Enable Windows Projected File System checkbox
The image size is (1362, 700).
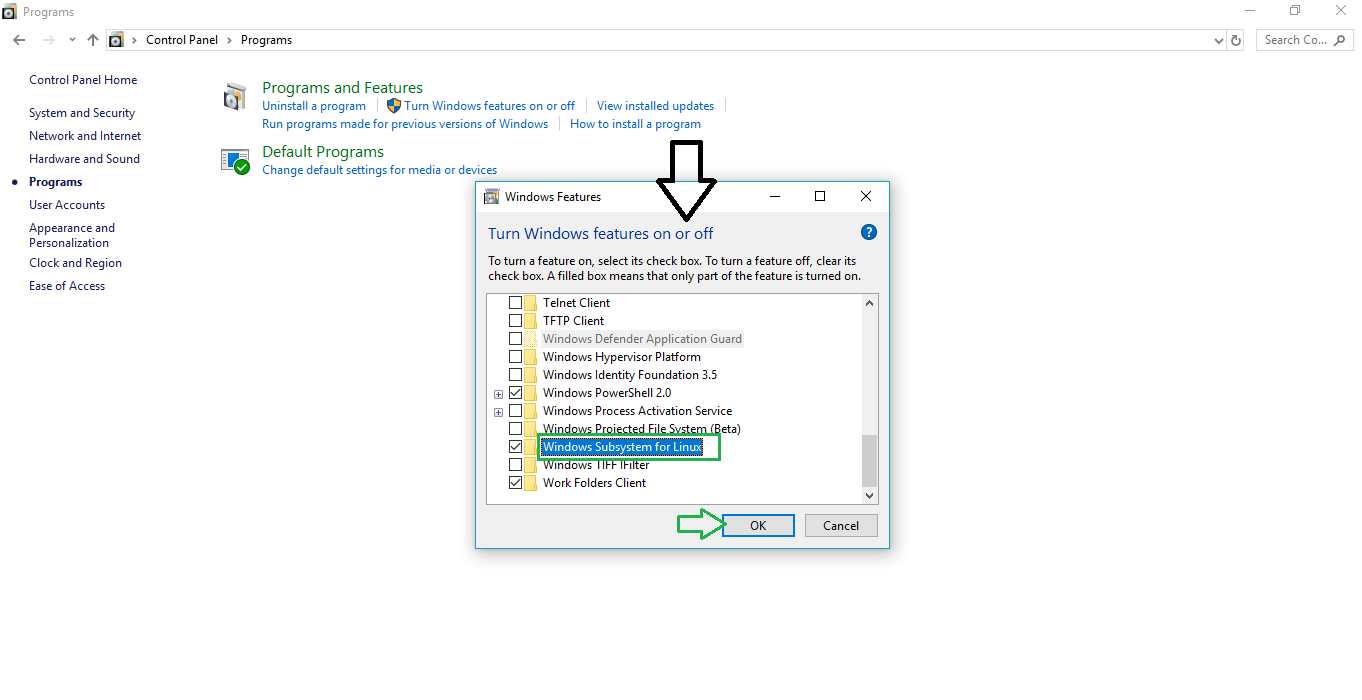click(516, 429)
